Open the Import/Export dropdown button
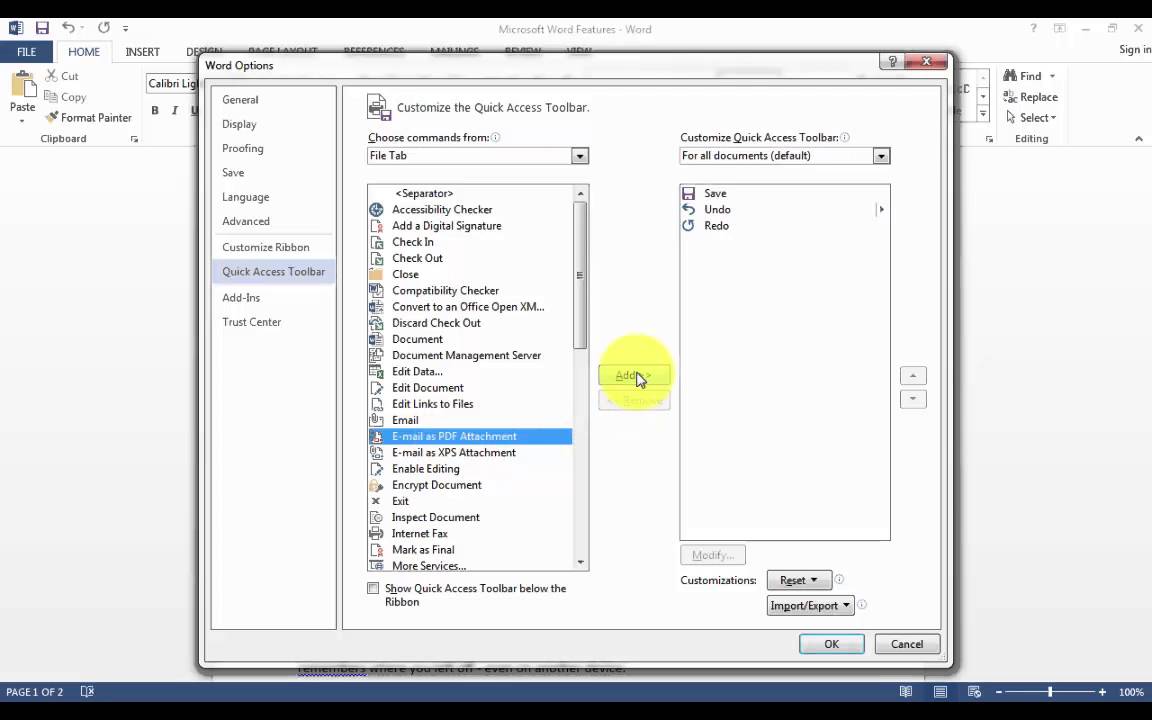The width and height of the screenshot is (1152, 720). [x=810, y=605]
